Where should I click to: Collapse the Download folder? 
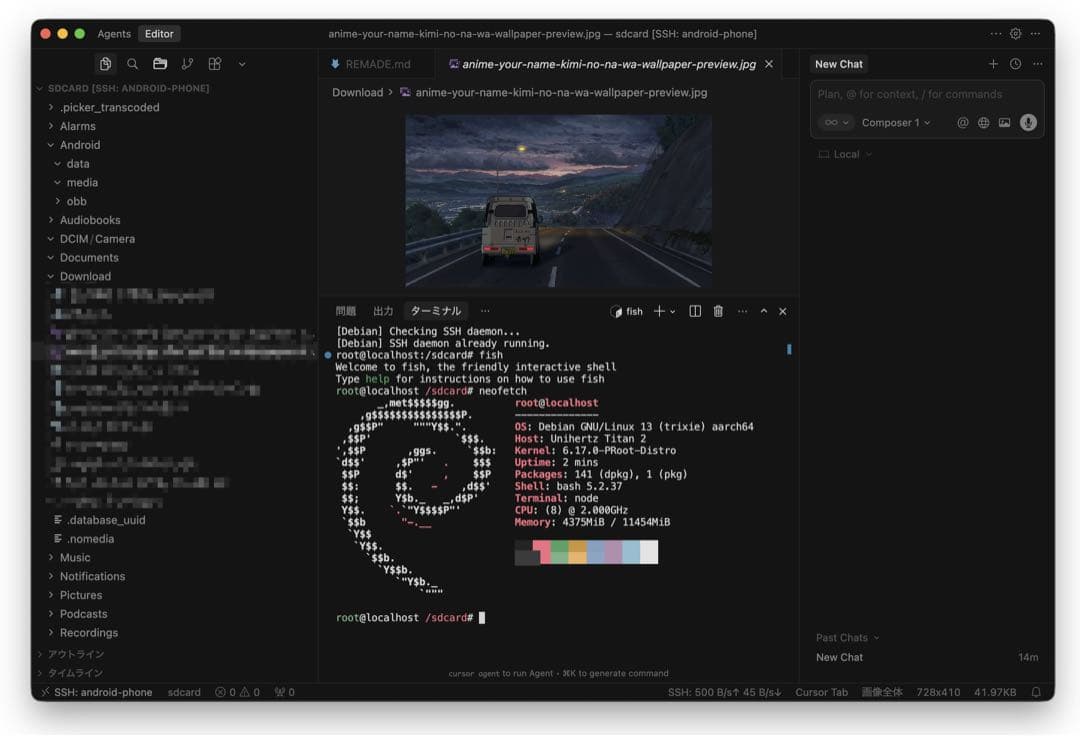(85, 276)
